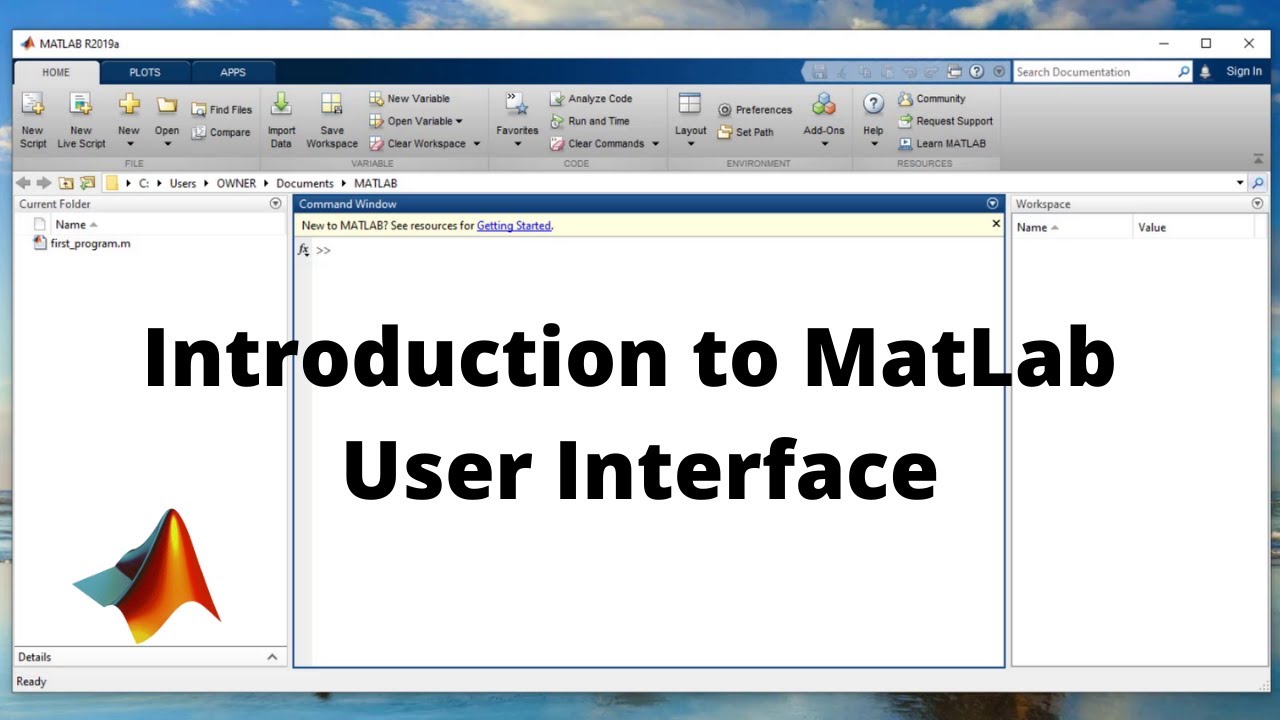This screenshot has height=720, width=1280.
Task: Switch to the PLOTS tab
Action: click(145, 72)
